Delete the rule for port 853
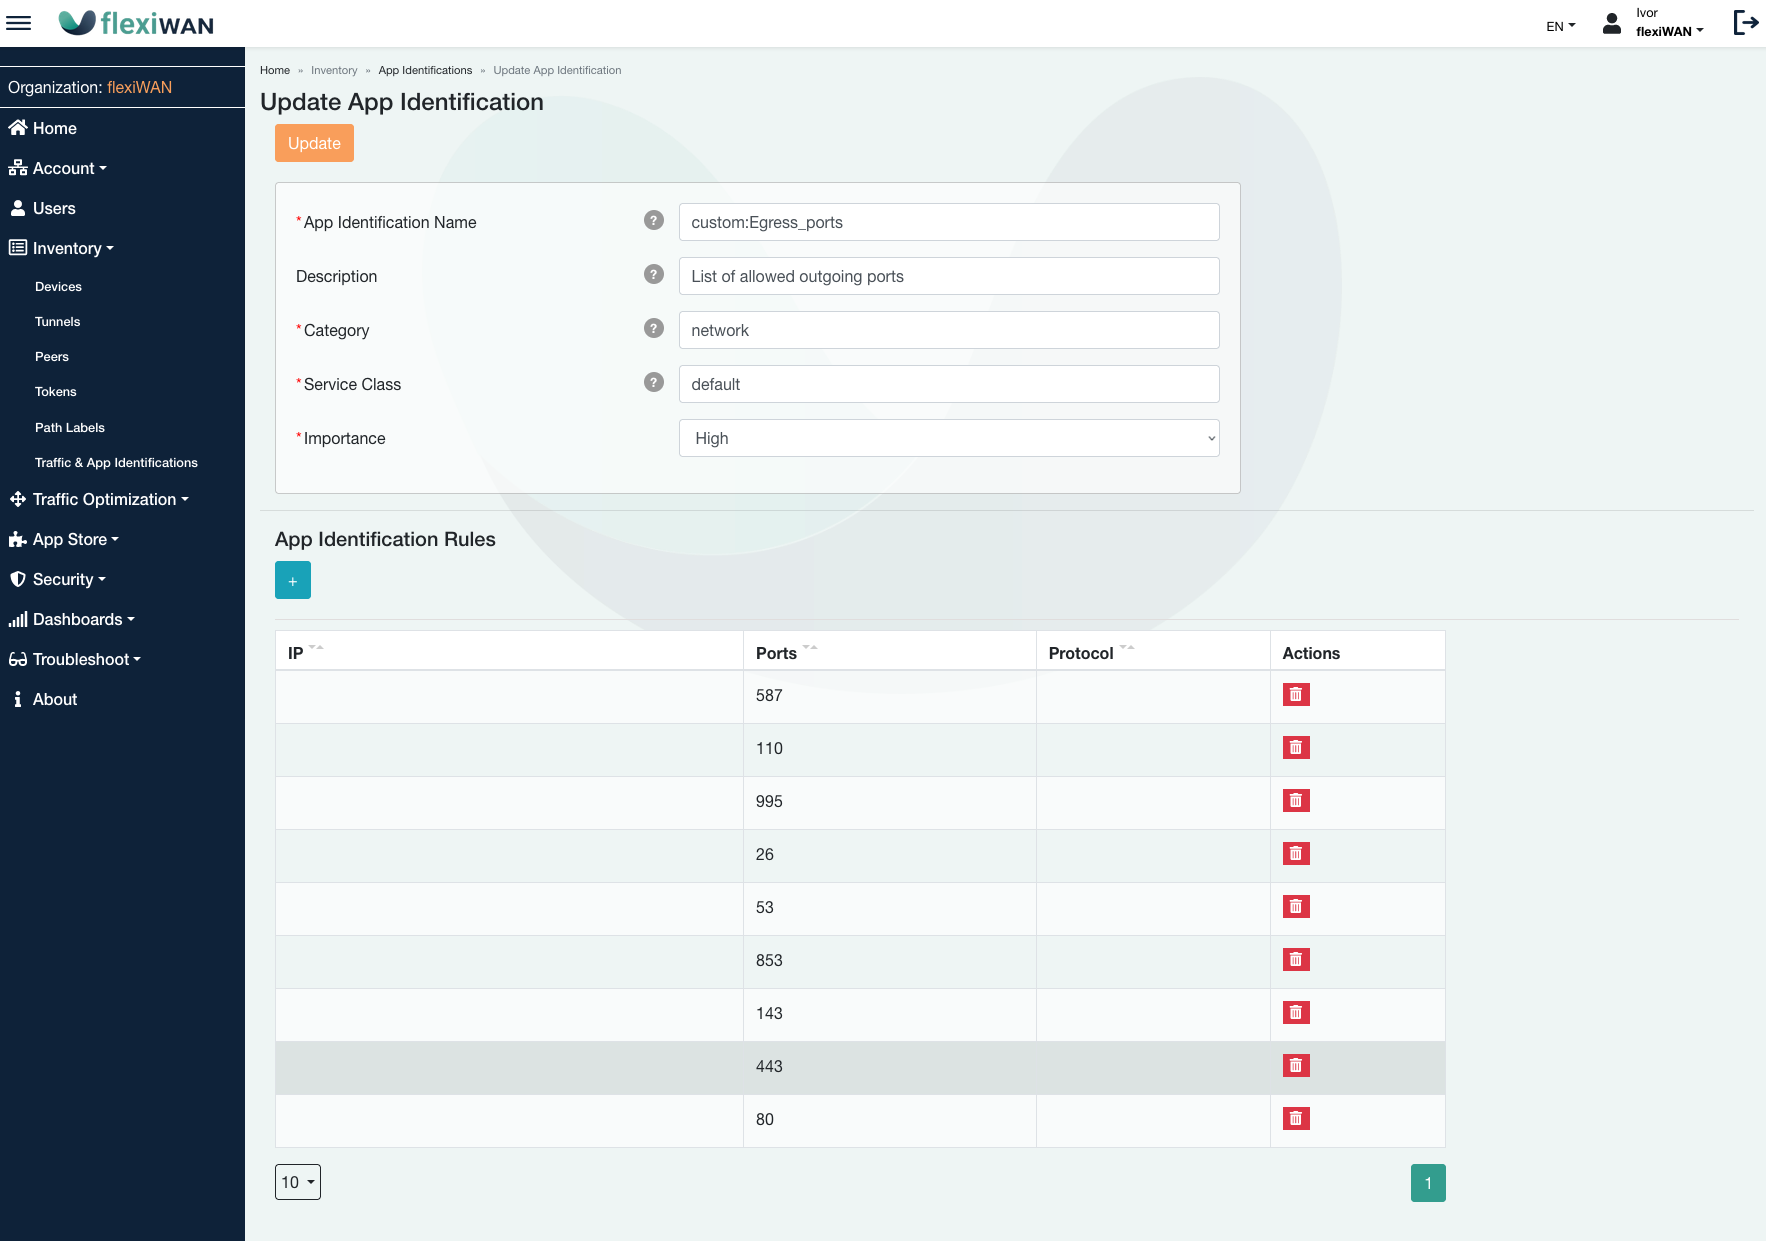1766x1241 pixels. coord(1296,959)
